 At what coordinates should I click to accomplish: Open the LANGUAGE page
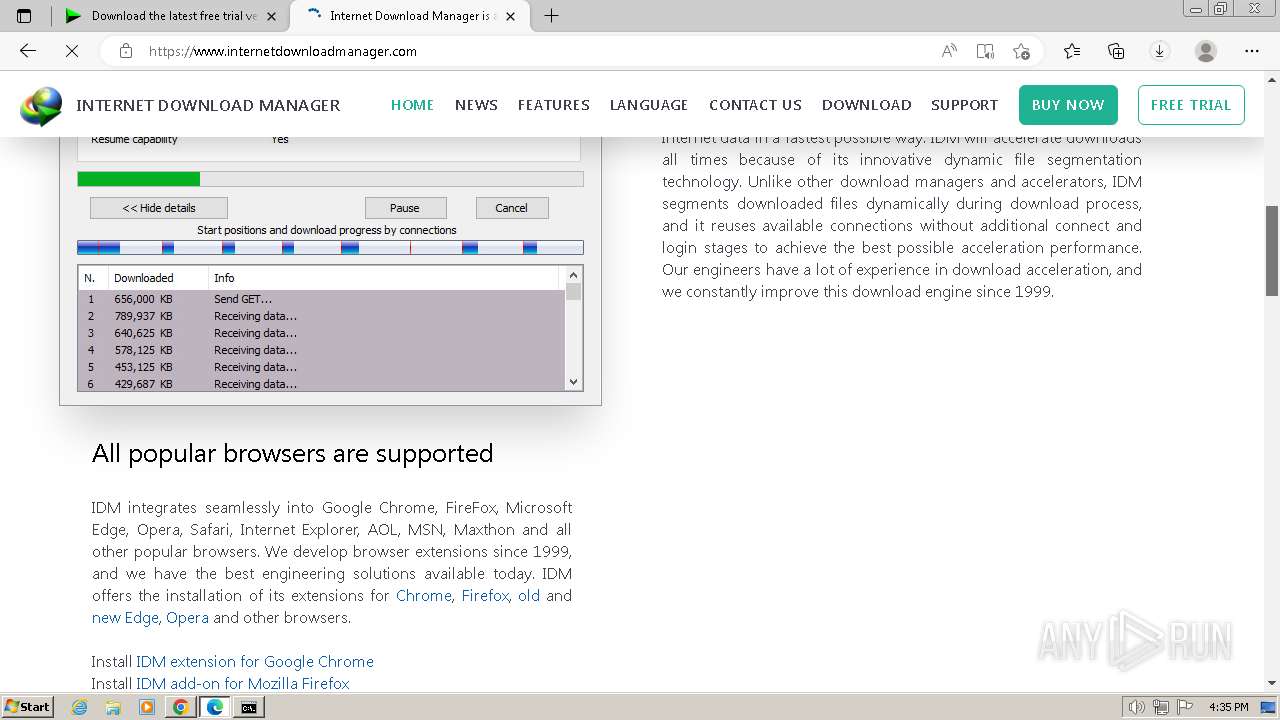click(x=649, y=105)
